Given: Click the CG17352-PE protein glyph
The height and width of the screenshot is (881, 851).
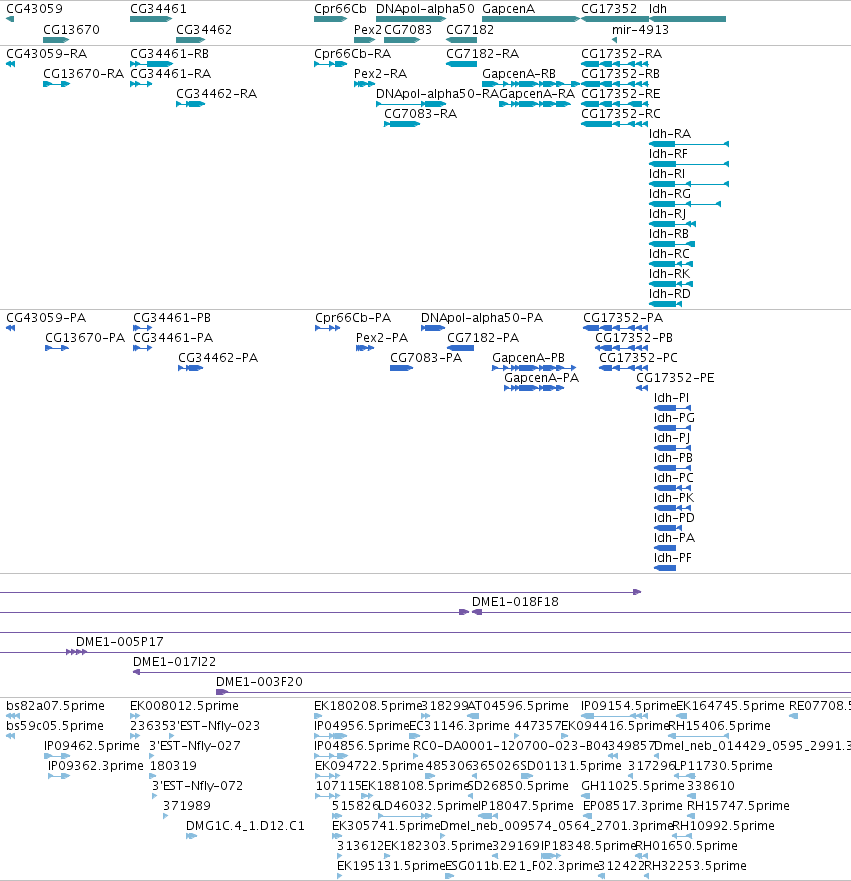Looking at the screenshot, I should (x=642, y=388).
